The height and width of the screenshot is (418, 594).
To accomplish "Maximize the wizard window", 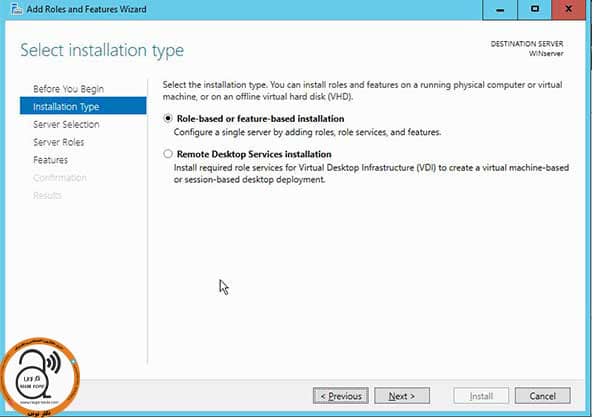I will point(535,10).
